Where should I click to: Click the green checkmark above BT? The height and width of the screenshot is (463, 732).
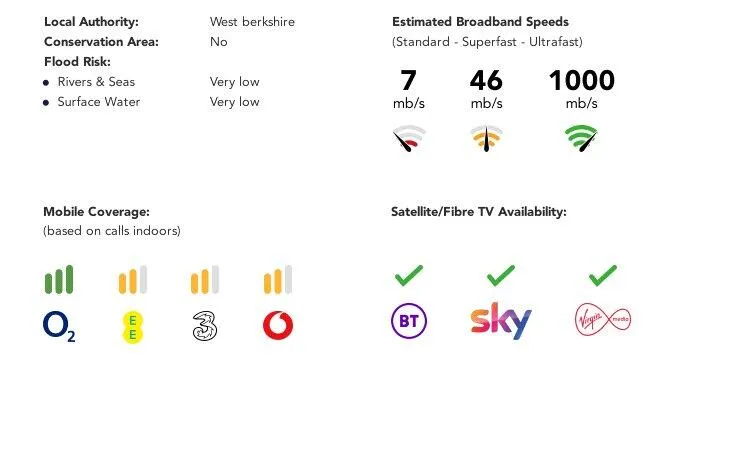pos(408,275)
